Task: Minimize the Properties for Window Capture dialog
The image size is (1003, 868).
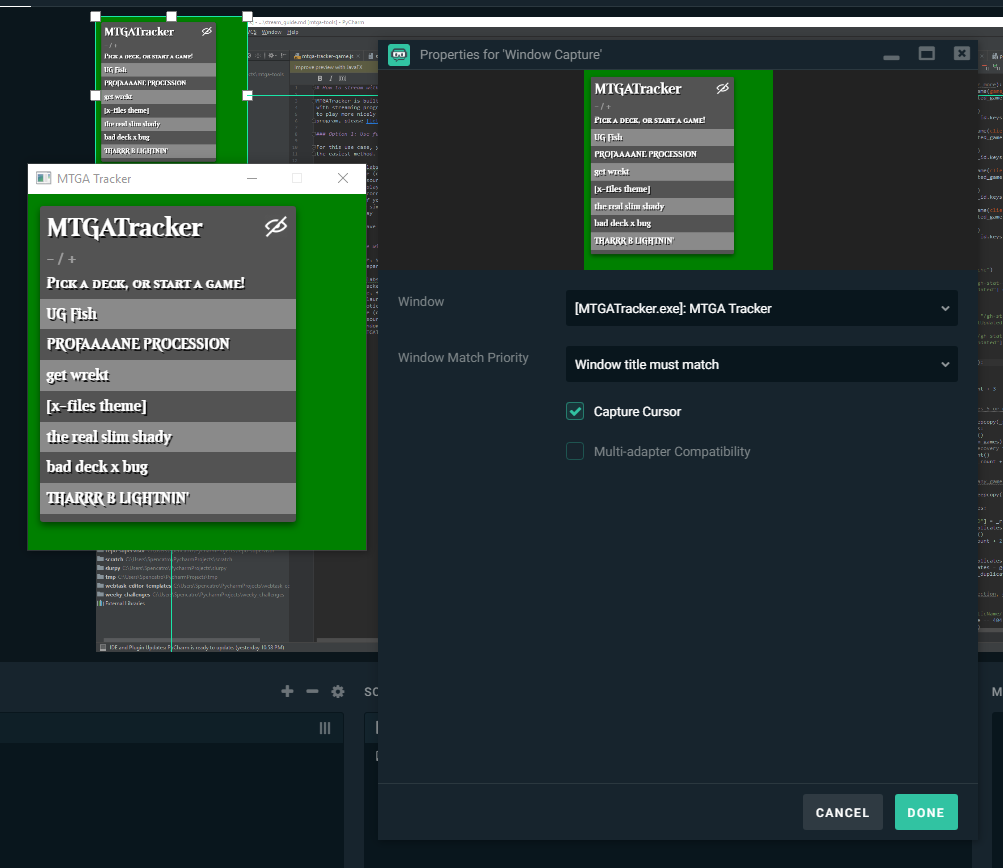Action: (x=891, y=58)
